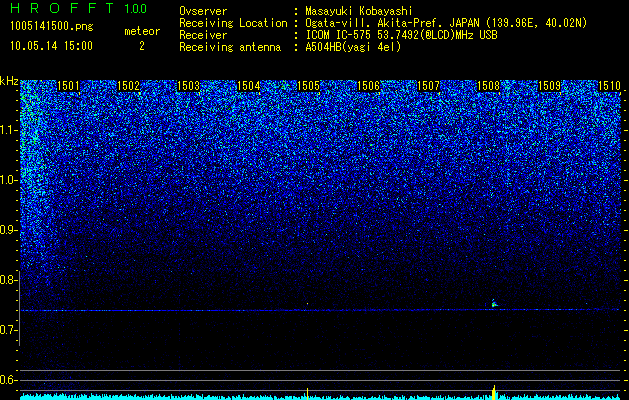Click the version number 1.0.0
Image resolution: width=629 pixels, height=400 pixels.
point(136,8)
